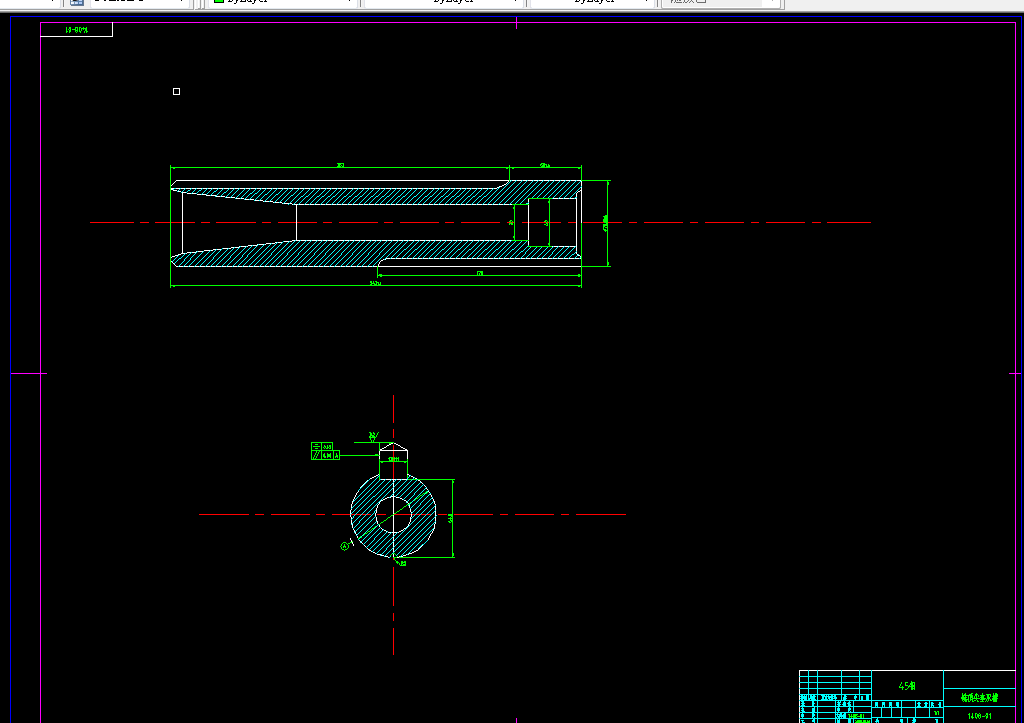Select the radius dimension at bottom of circular section

click(x=400, y=562)
